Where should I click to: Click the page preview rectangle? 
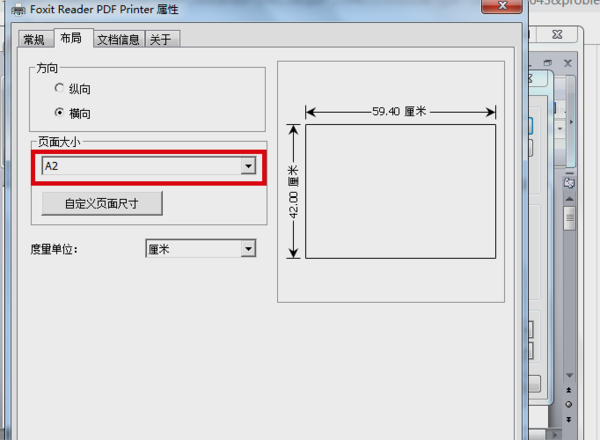coord(400,191)
